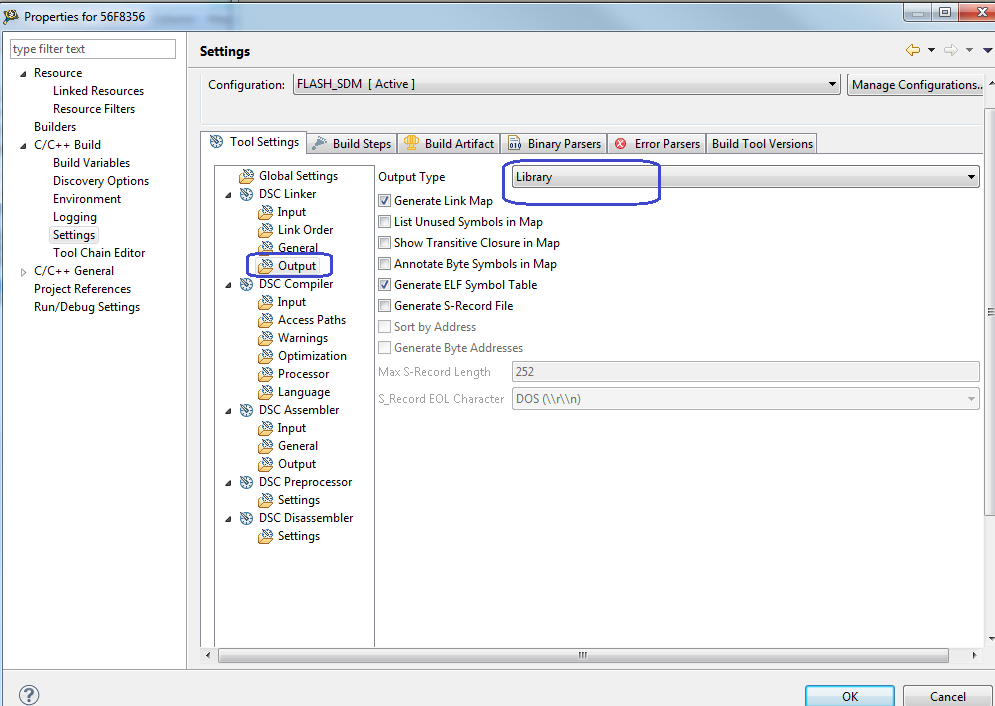Open the Output Type Library dropdown
The width and height of the screenshot is (995, 706).
click(746, 177)
